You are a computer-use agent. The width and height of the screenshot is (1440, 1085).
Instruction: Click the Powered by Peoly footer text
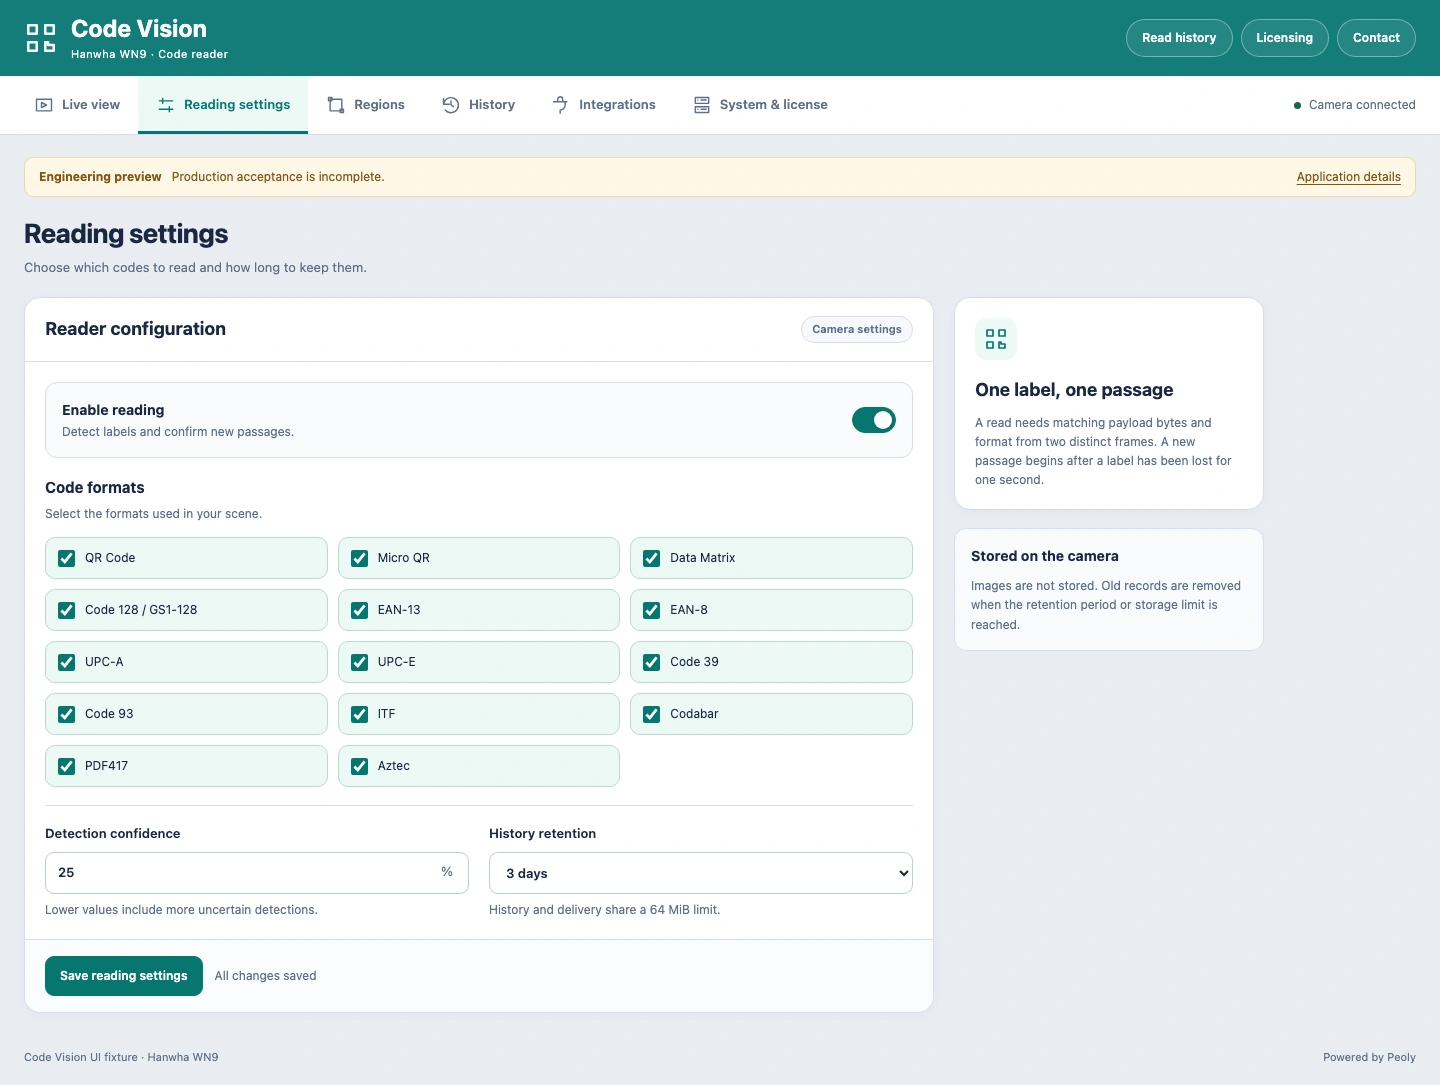(1369, 1057)
